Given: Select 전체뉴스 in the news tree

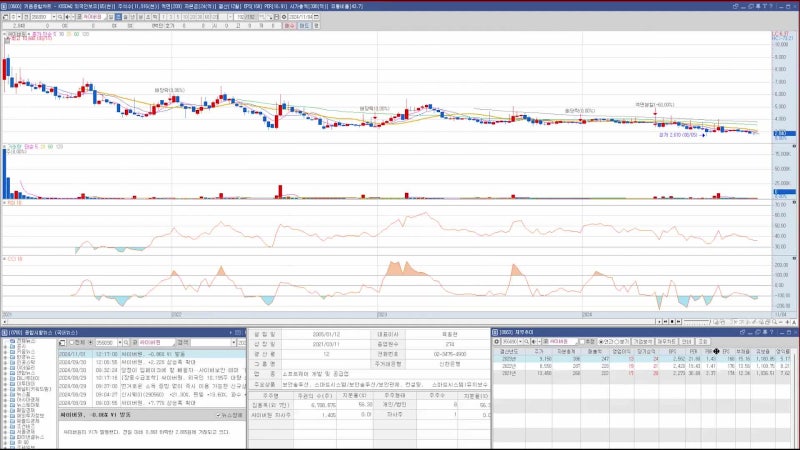Looking at the screenshot, I should click(26, 341).
